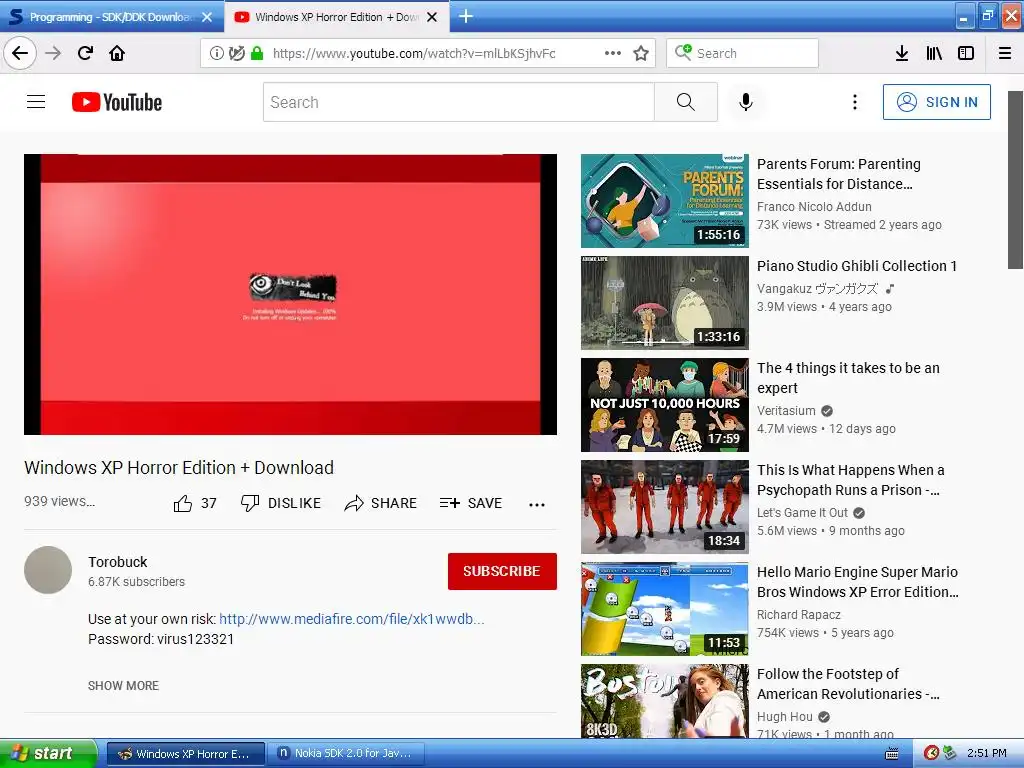Screen dimensions: 1024x768
Task: Click the green padlock security icon
Action: coord(257,54)
